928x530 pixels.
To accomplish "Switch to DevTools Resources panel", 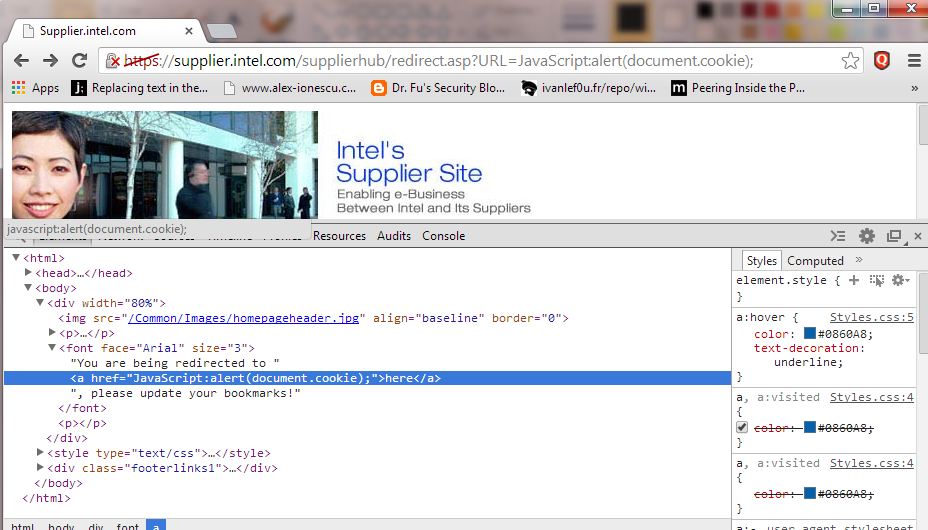I will point(339,236).
